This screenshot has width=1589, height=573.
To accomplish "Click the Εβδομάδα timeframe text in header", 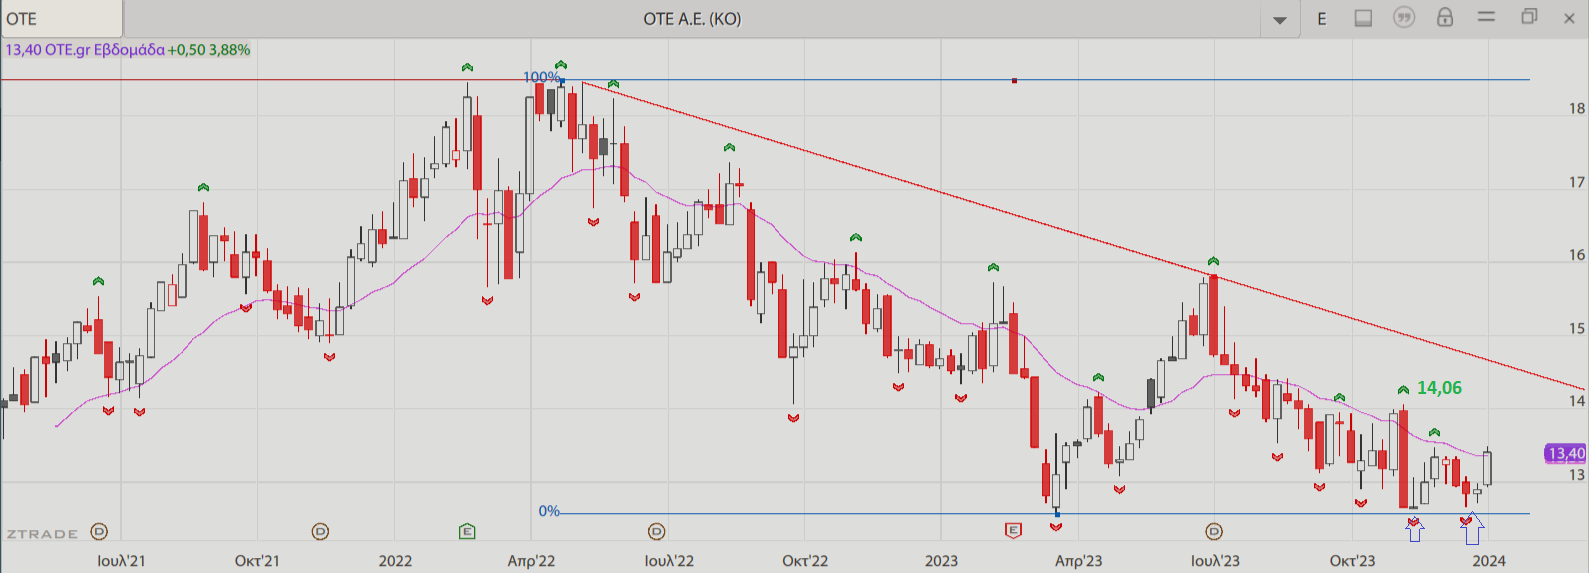I will pyautogui.click(x=129, y=50).
